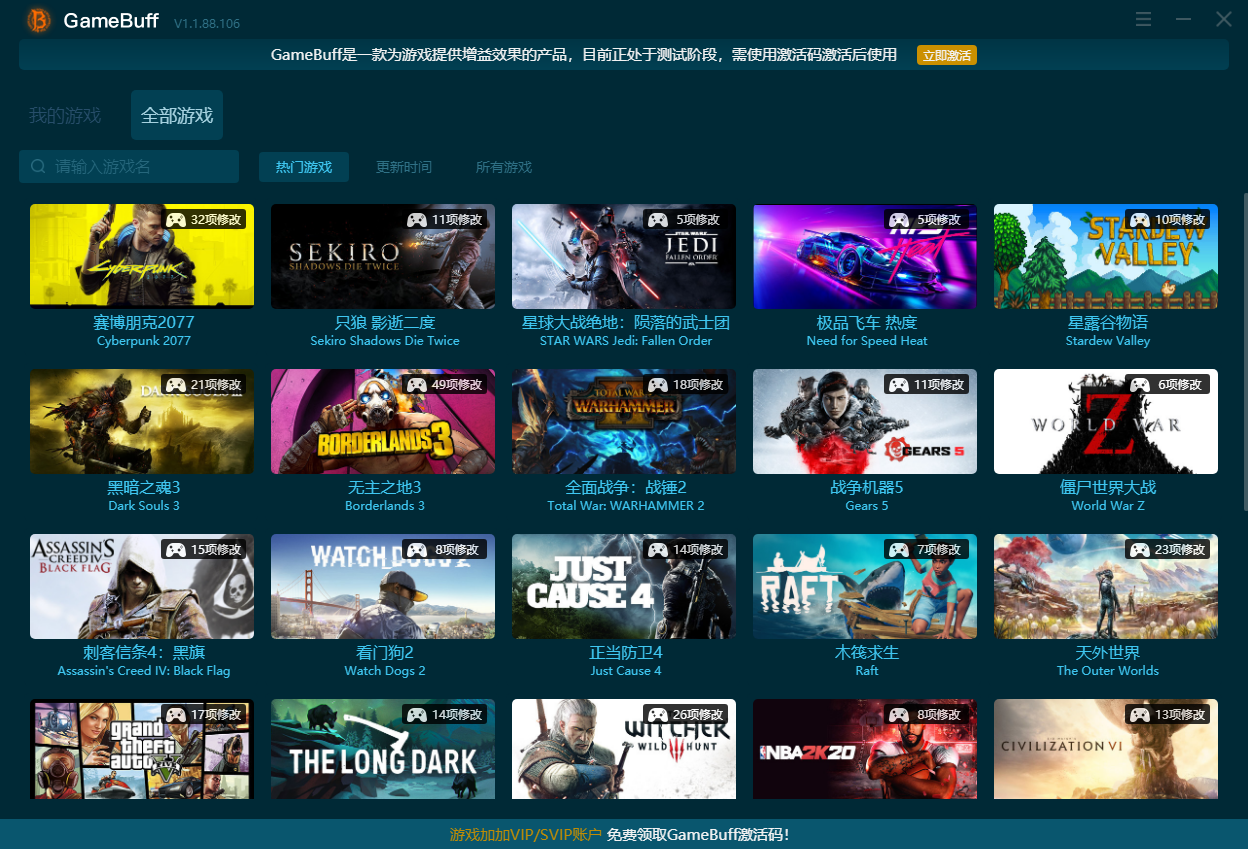Click the 23项修改 badge on The Outer Worlds
The width and height of the screenshot is (1248, 849).
[x=1168, y=549]
